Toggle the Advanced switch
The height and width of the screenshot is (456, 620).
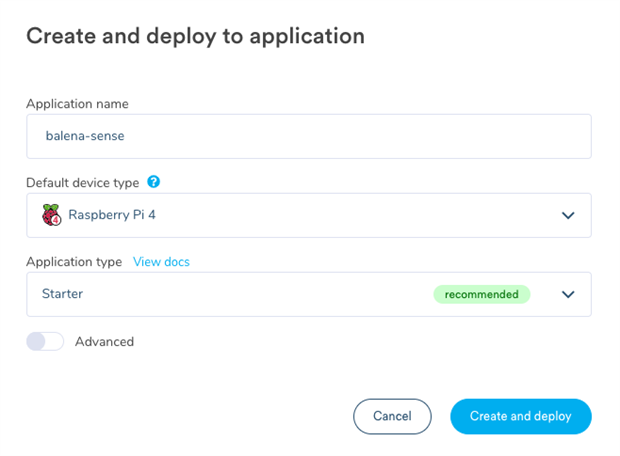click(45, 342)
